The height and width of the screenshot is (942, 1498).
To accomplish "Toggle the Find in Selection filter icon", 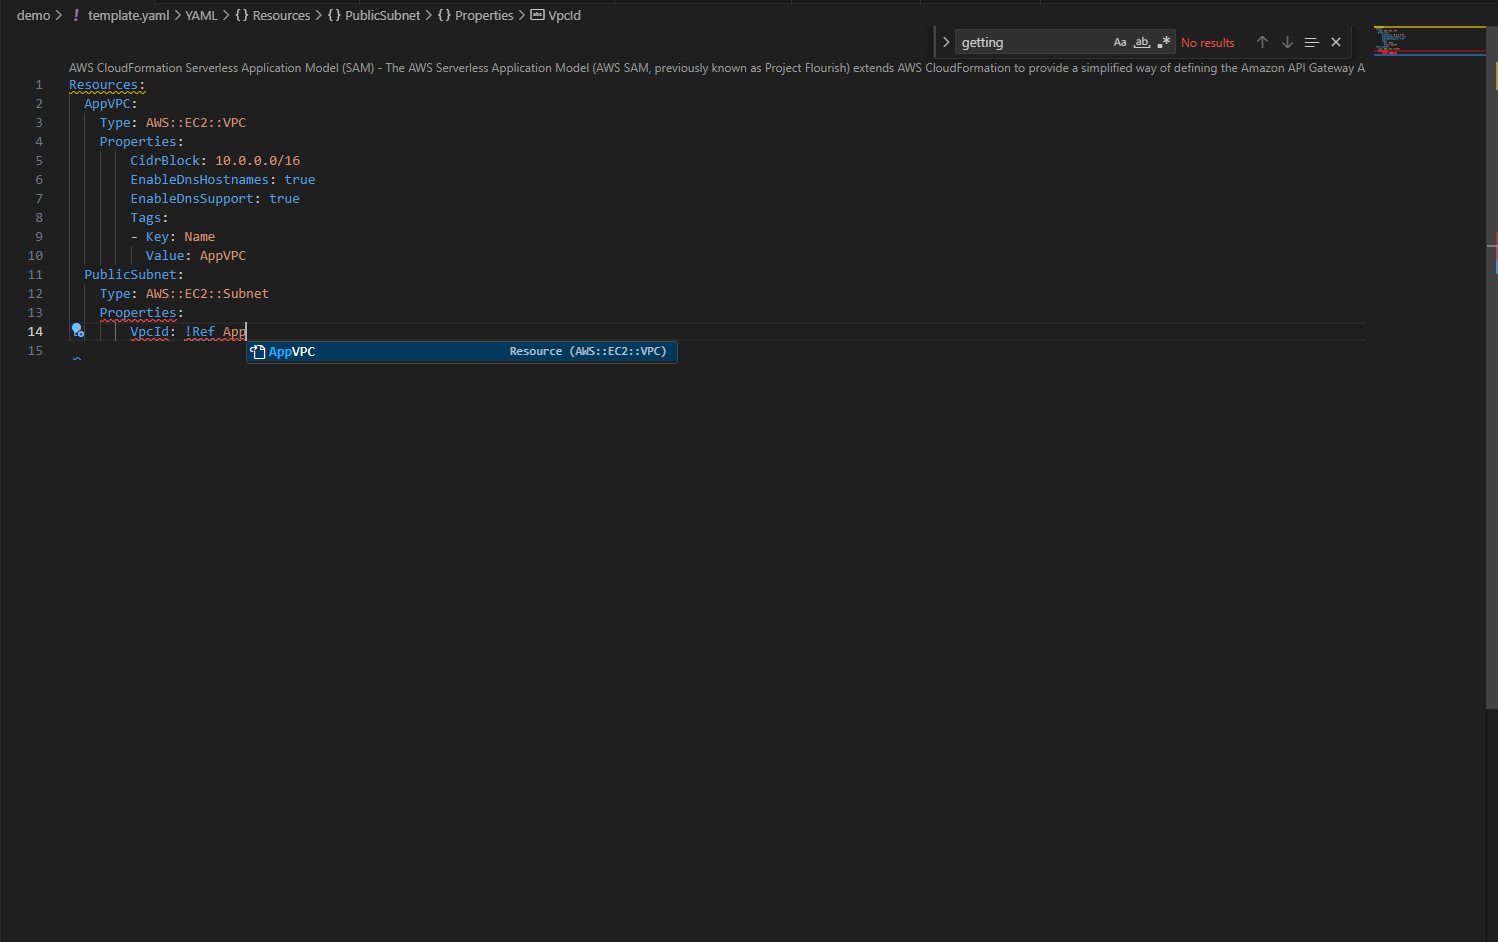I will tap(1311, 42).
